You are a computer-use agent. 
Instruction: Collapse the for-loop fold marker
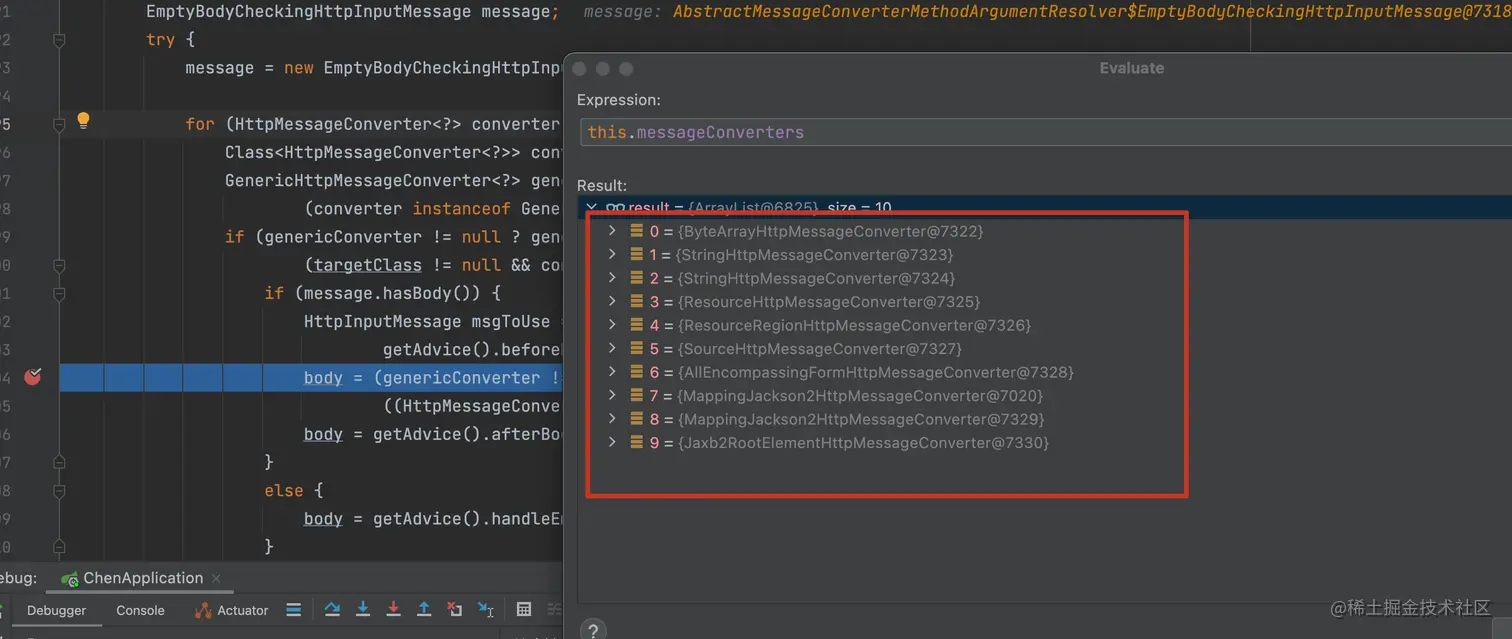59,124
